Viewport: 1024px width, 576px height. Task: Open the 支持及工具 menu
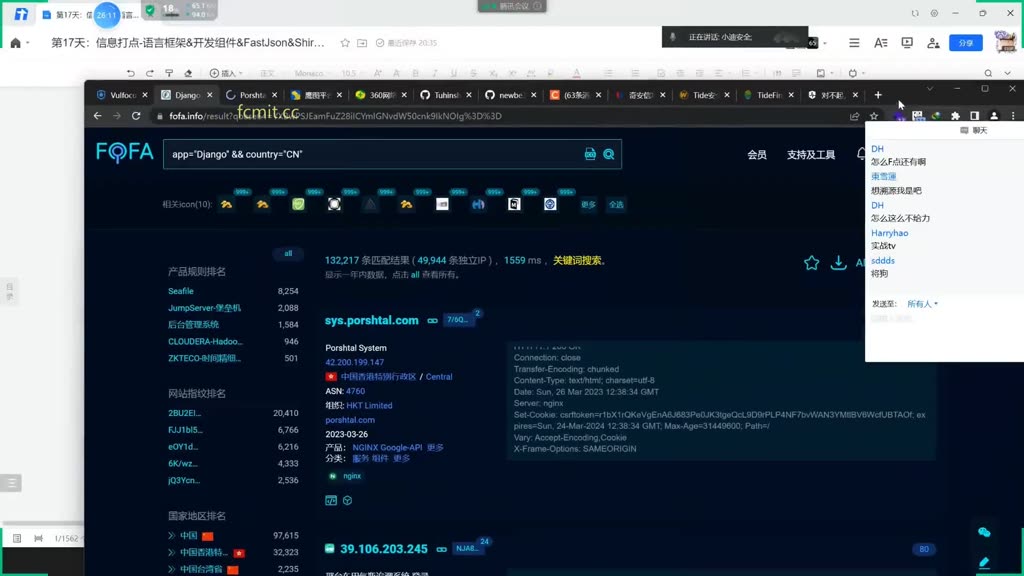click(x=810, y=155)
